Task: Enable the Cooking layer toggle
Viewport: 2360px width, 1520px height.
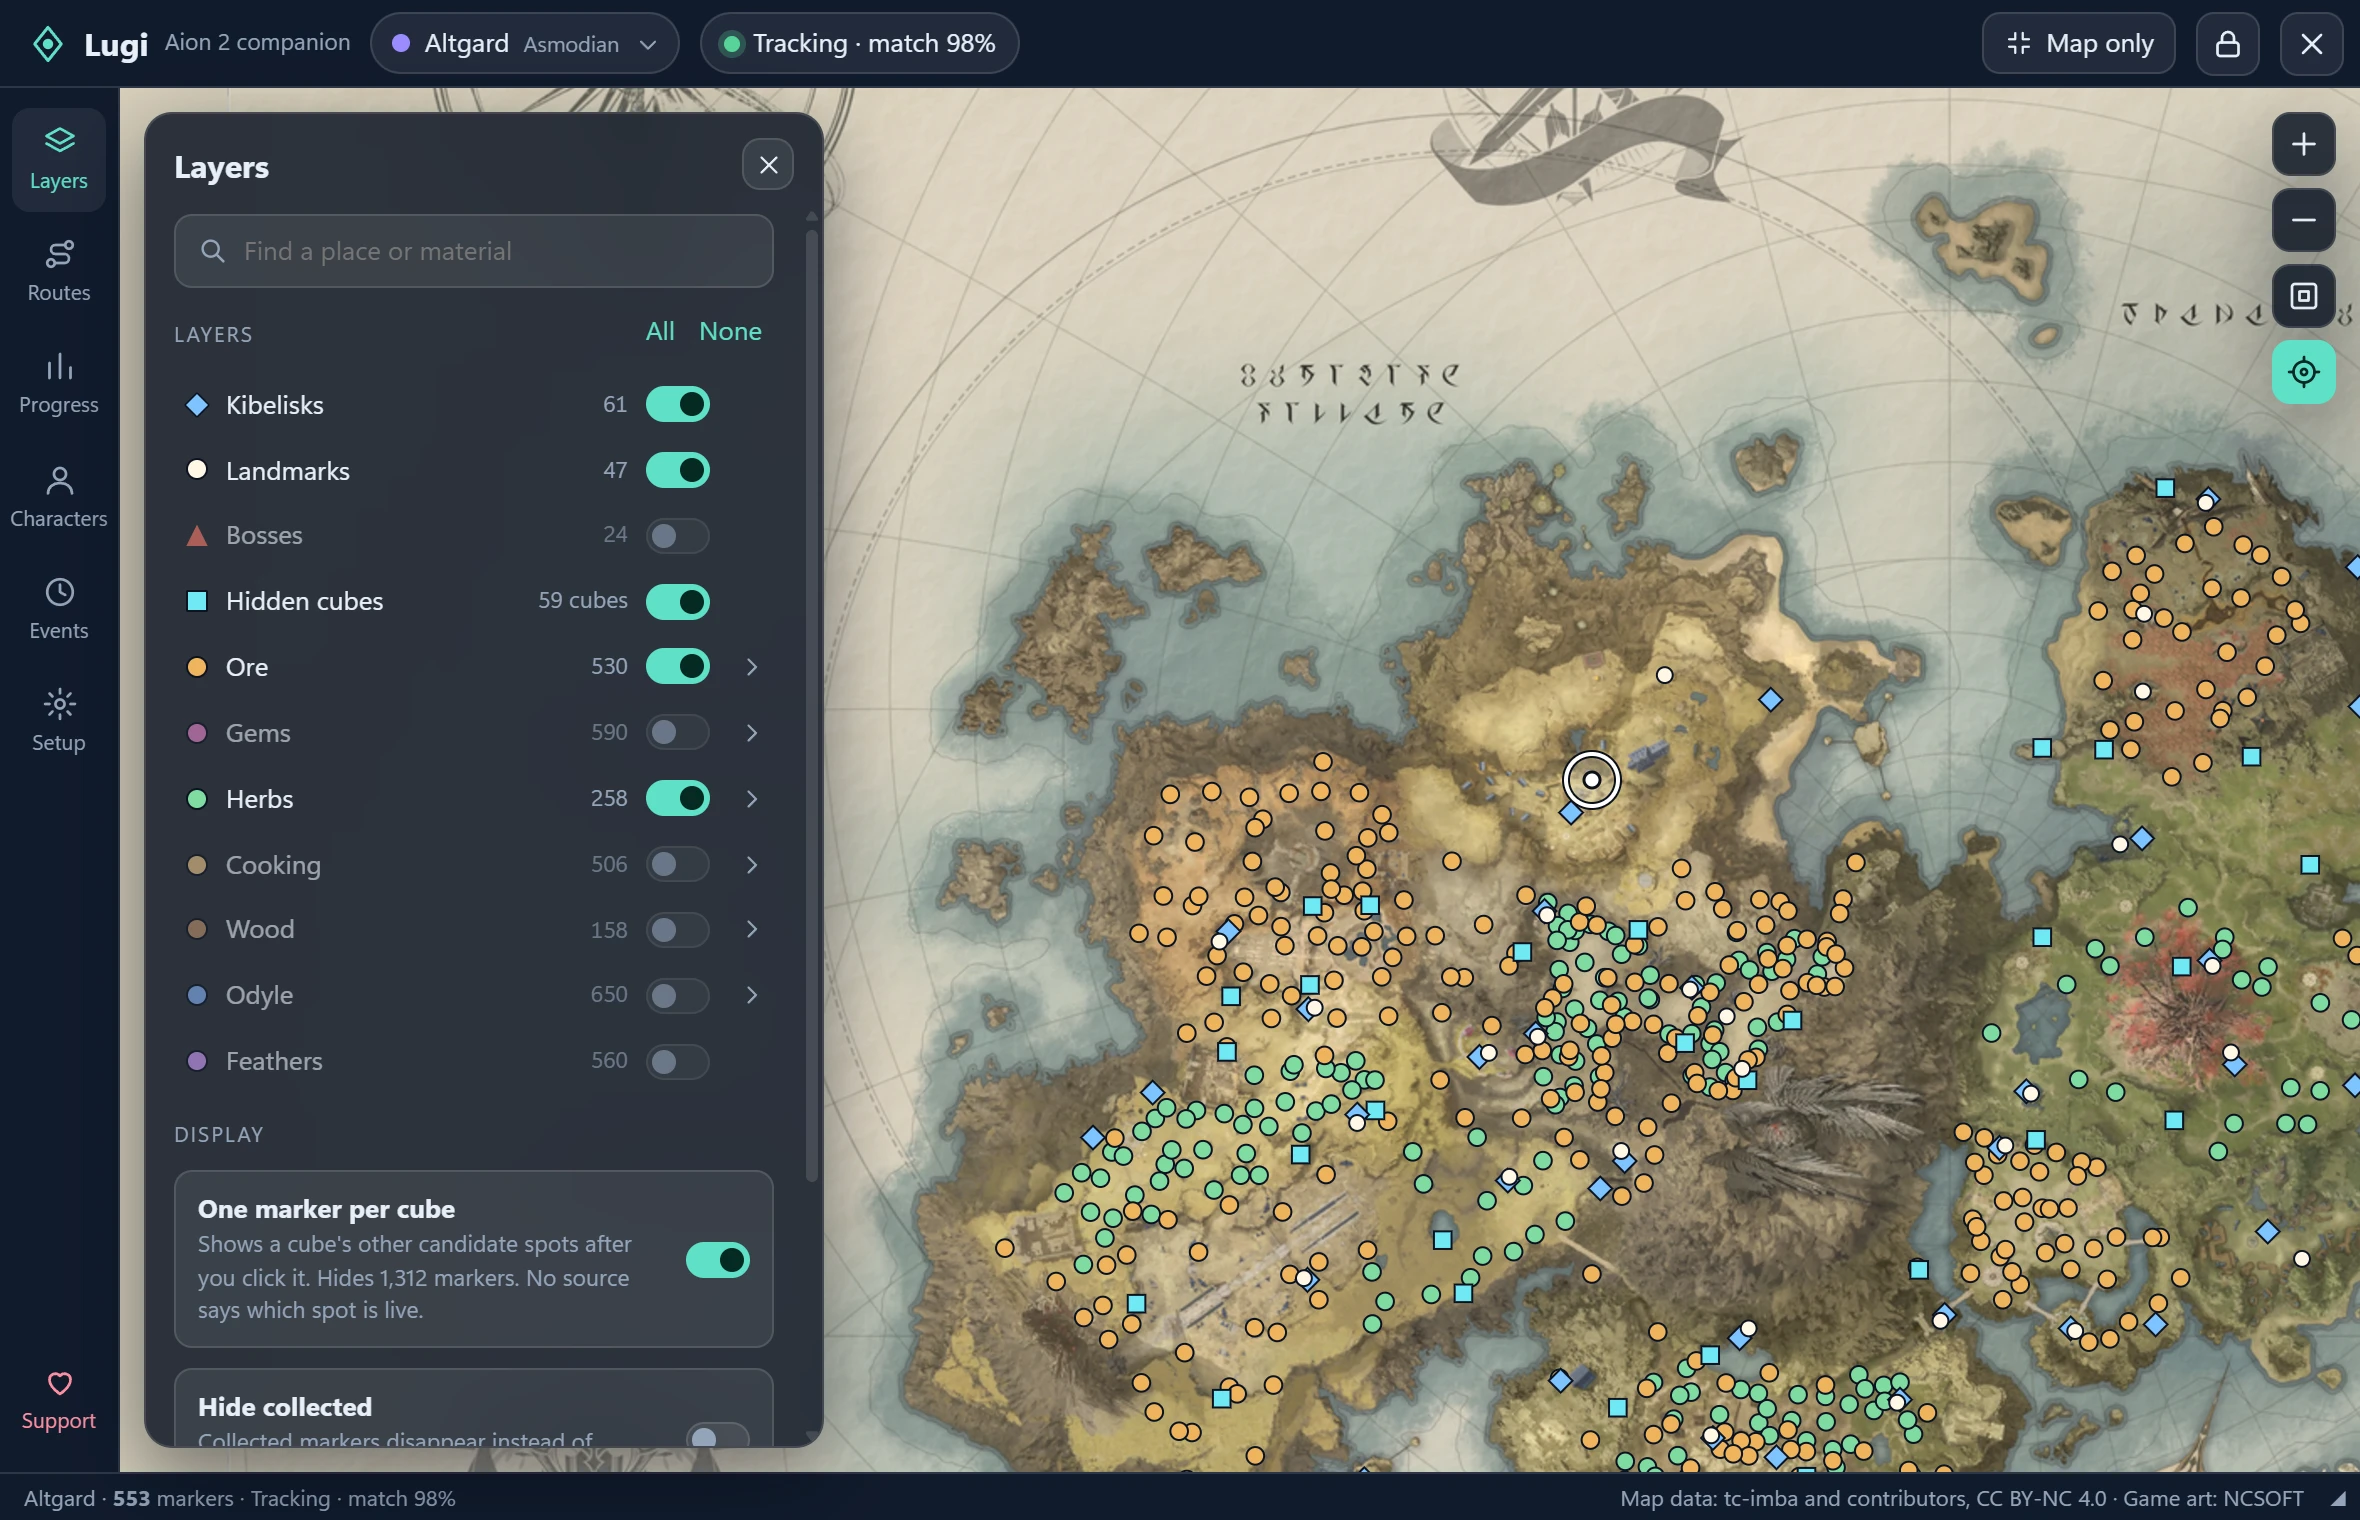Action: point(678,864)
